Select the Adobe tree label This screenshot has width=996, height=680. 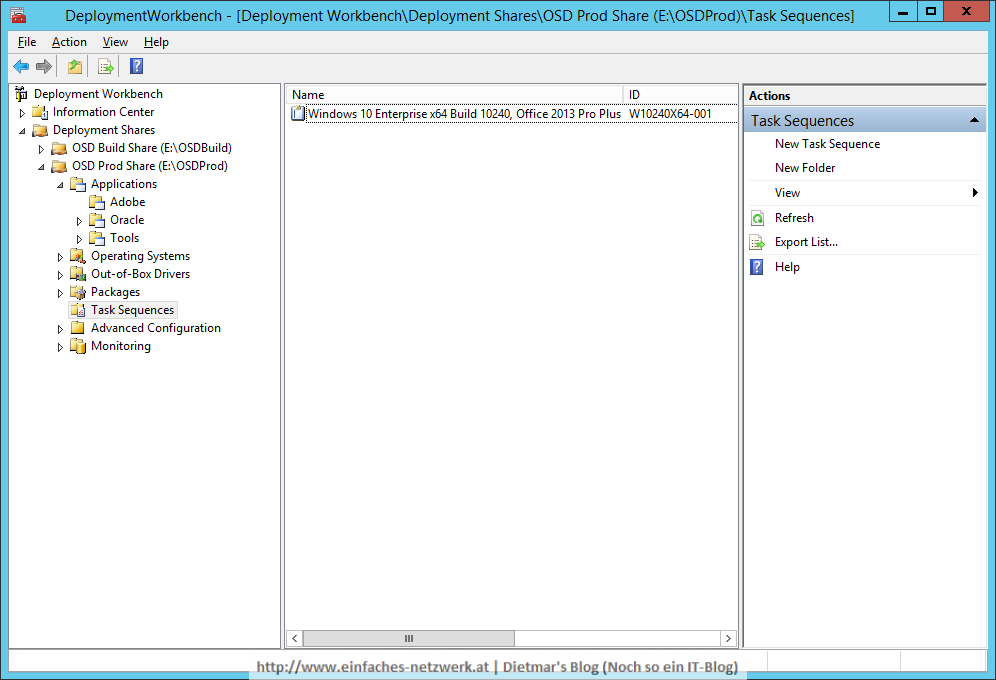(128, 202)
